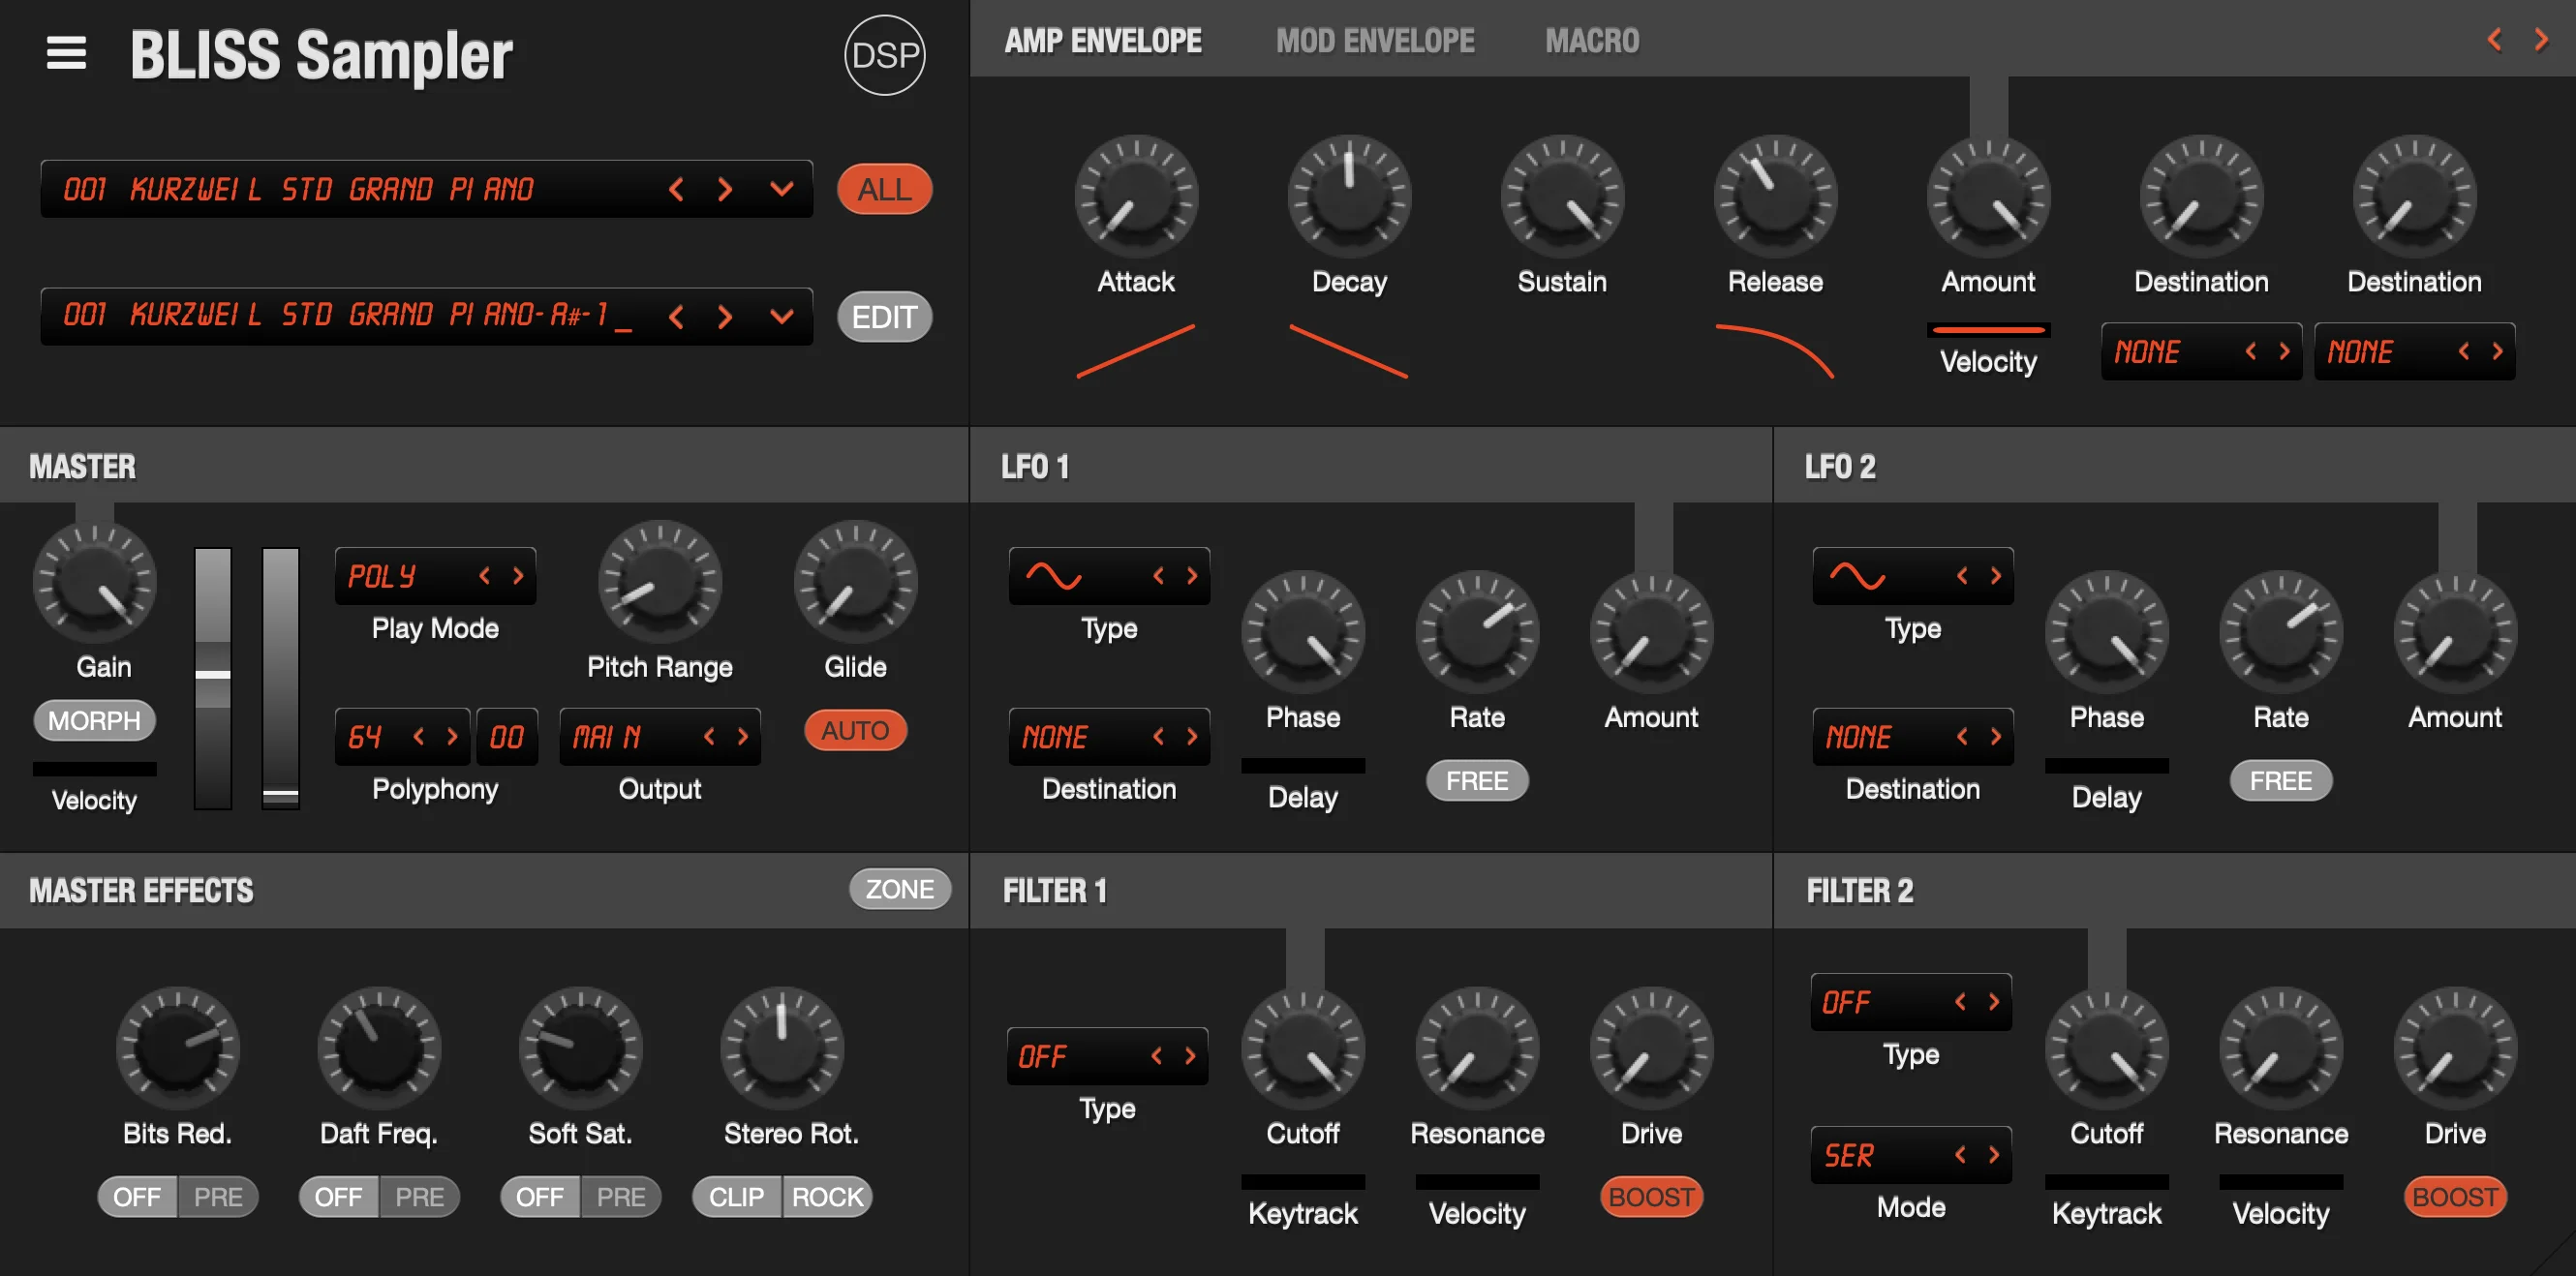Open the POLY Play Mode selector

(435, 576)
